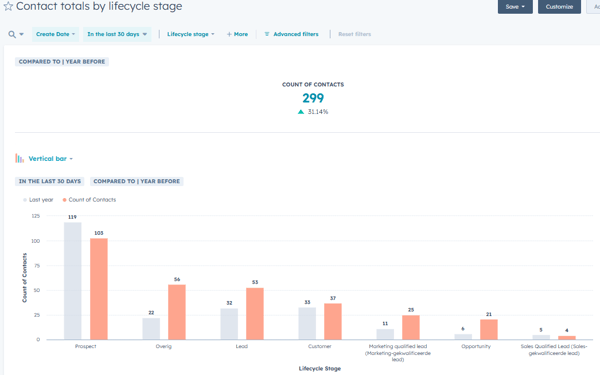Open In the last 30 days dropdown
The height and width of the screenshot is (375, 600).
(x=117, y=34)
